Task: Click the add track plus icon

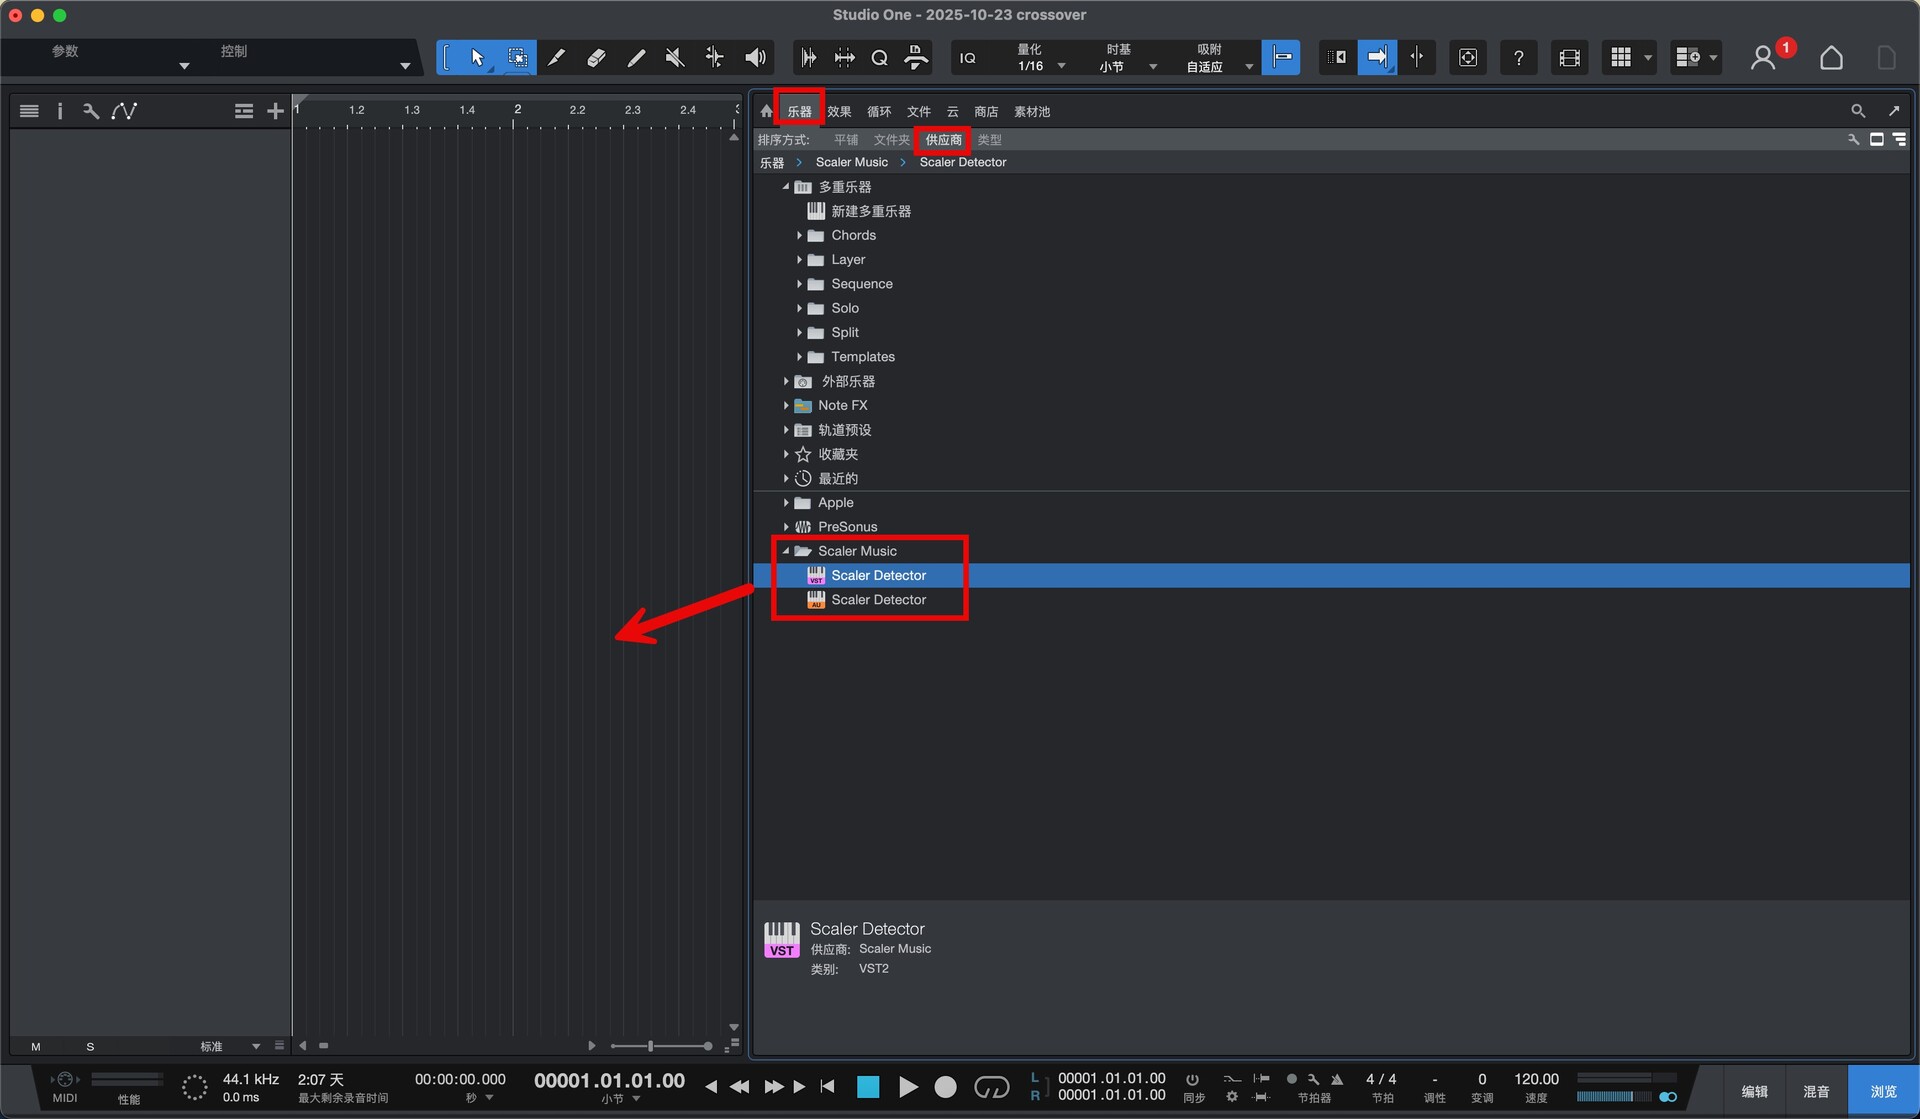Action: (275, 111)
